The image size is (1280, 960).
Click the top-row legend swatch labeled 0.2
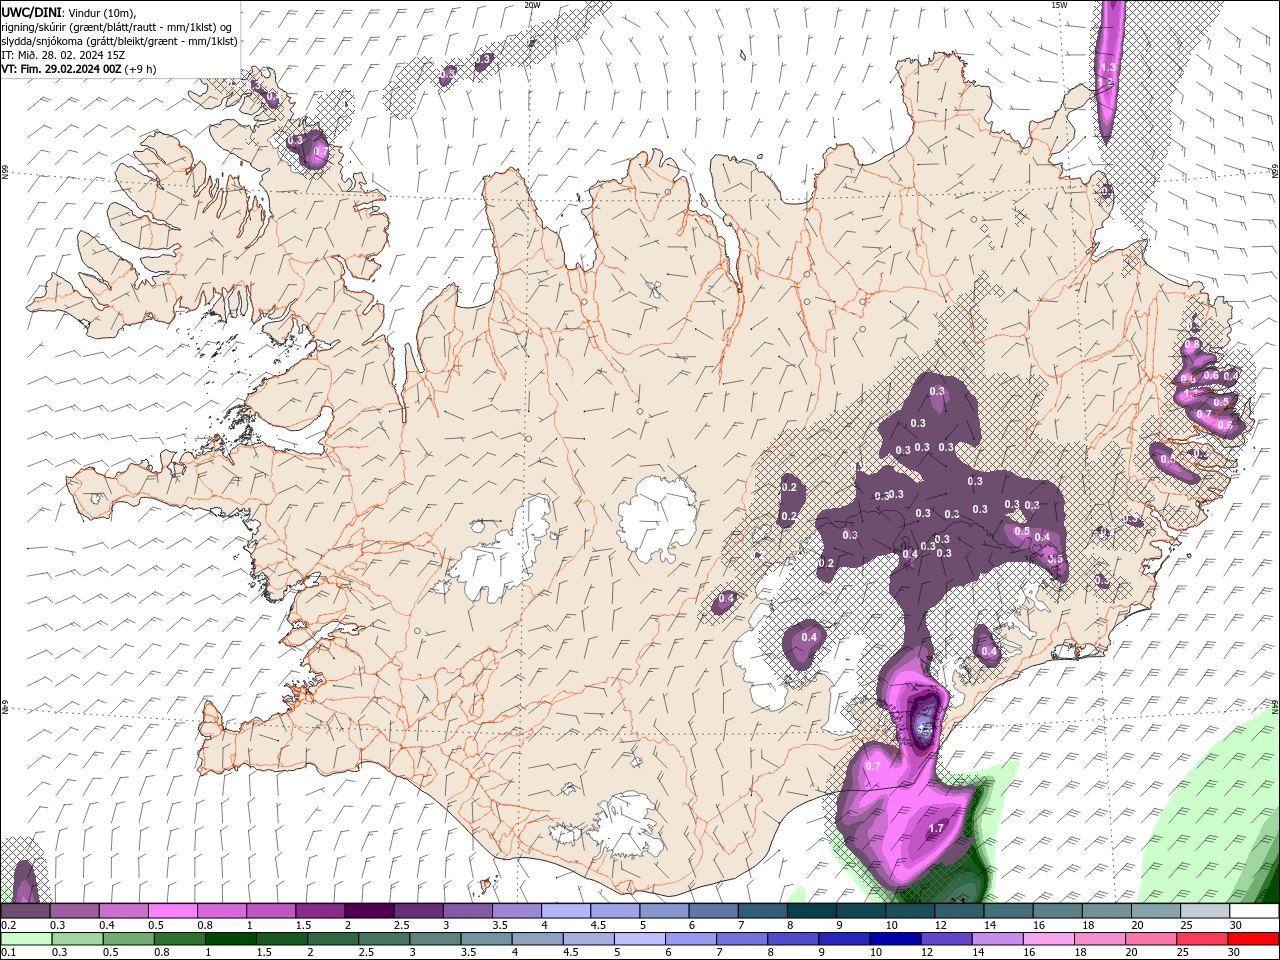pyautogui.click(x=25, y=911)
